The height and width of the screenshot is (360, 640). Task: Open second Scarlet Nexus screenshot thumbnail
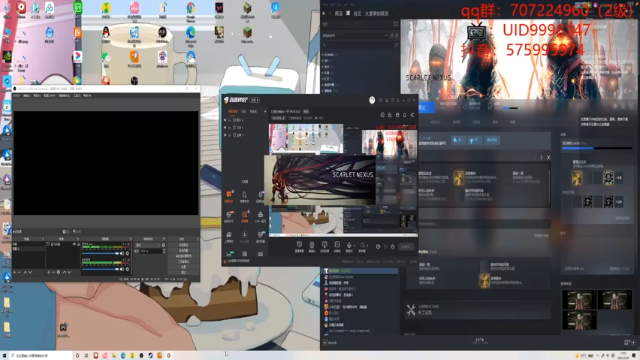tap(614, 299)
